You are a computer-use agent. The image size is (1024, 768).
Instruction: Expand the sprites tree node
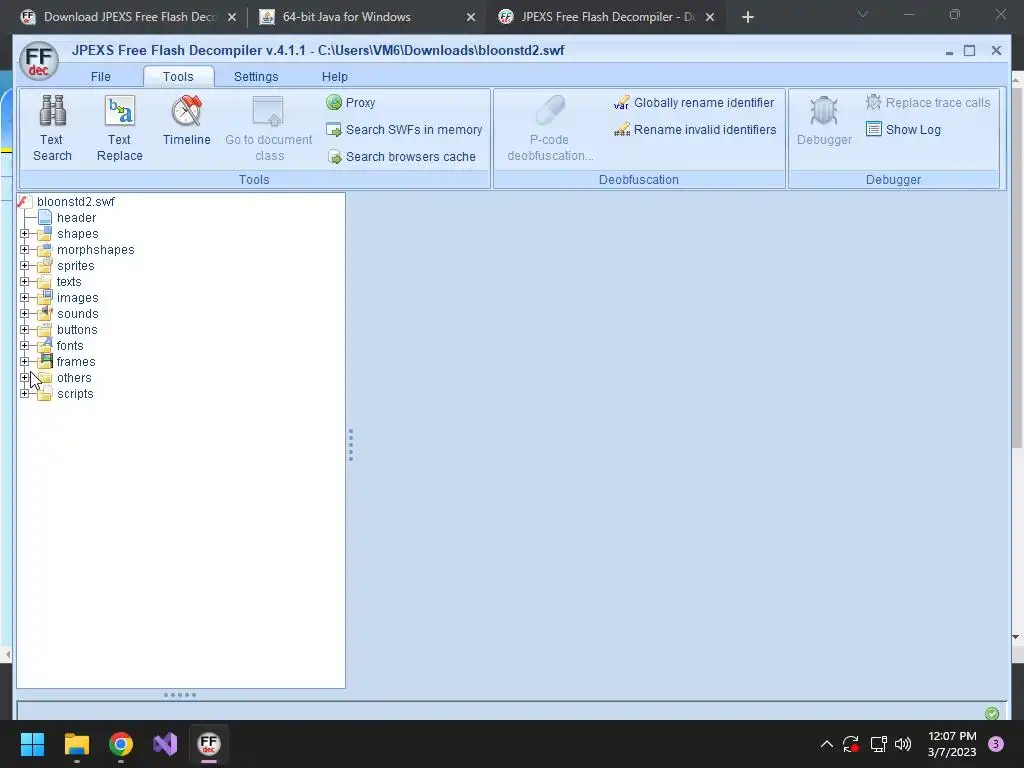point(25,266)
